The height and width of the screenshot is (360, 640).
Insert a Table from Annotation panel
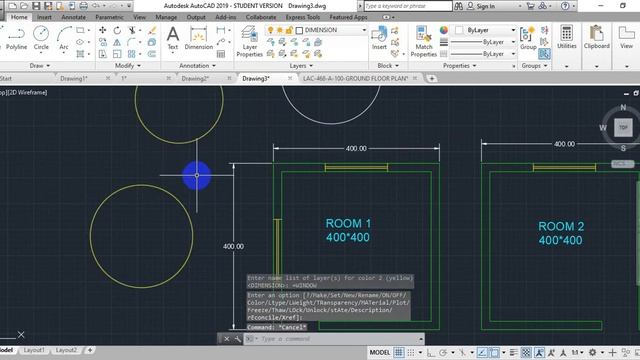click(221, 54)
